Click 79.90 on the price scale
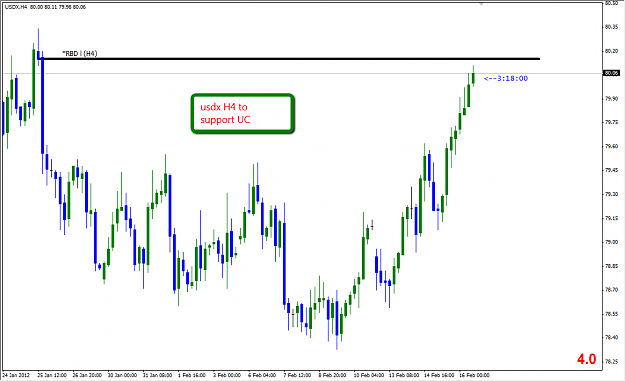 coord(611,98)
